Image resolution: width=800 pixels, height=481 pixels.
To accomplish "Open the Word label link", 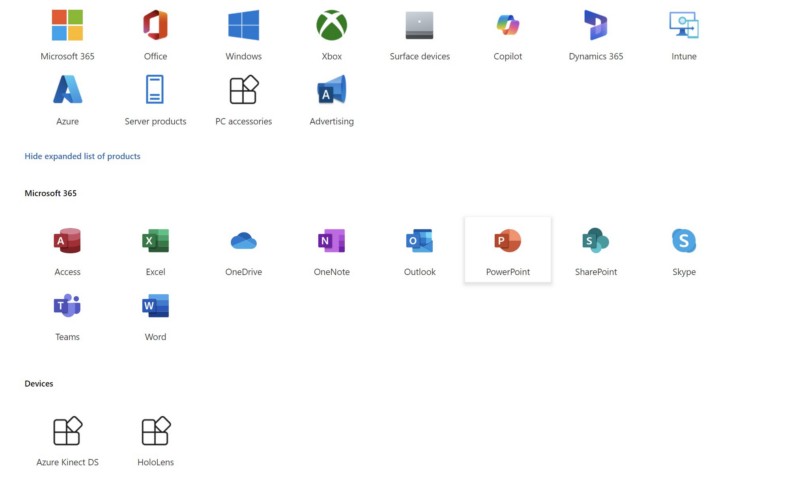I will [x=155, y=337].
